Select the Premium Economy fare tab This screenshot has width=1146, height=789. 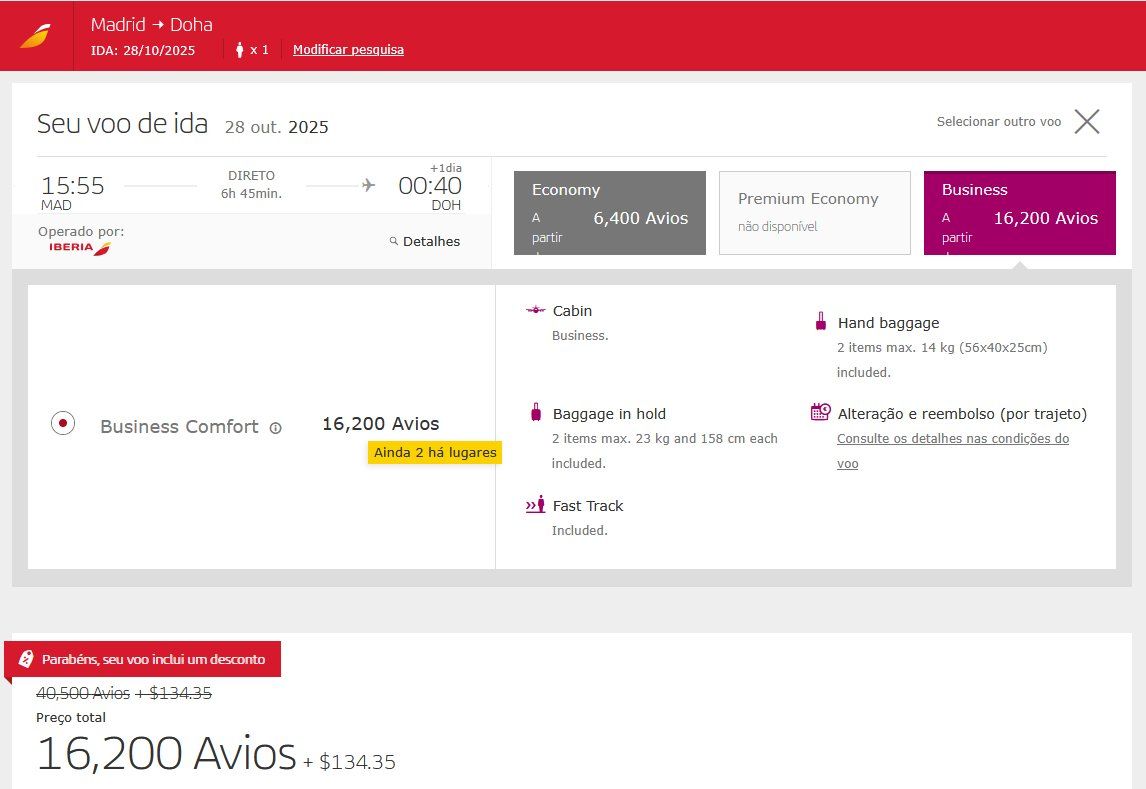tap(815, 213)
